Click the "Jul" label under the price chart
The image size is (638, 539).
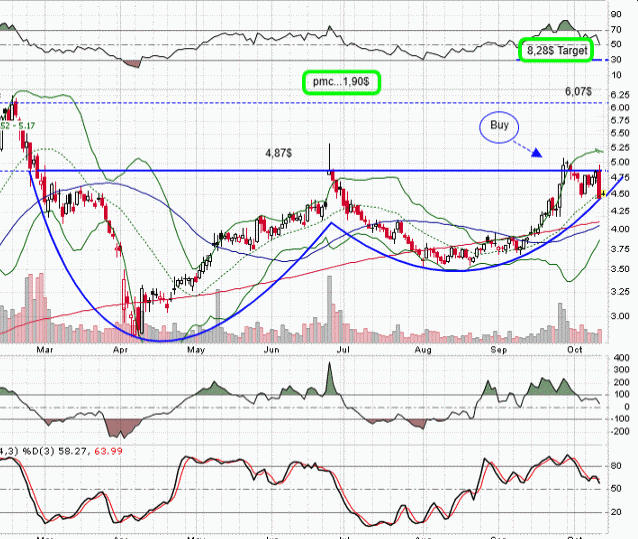pyautogui.click(x=345, y=351)
